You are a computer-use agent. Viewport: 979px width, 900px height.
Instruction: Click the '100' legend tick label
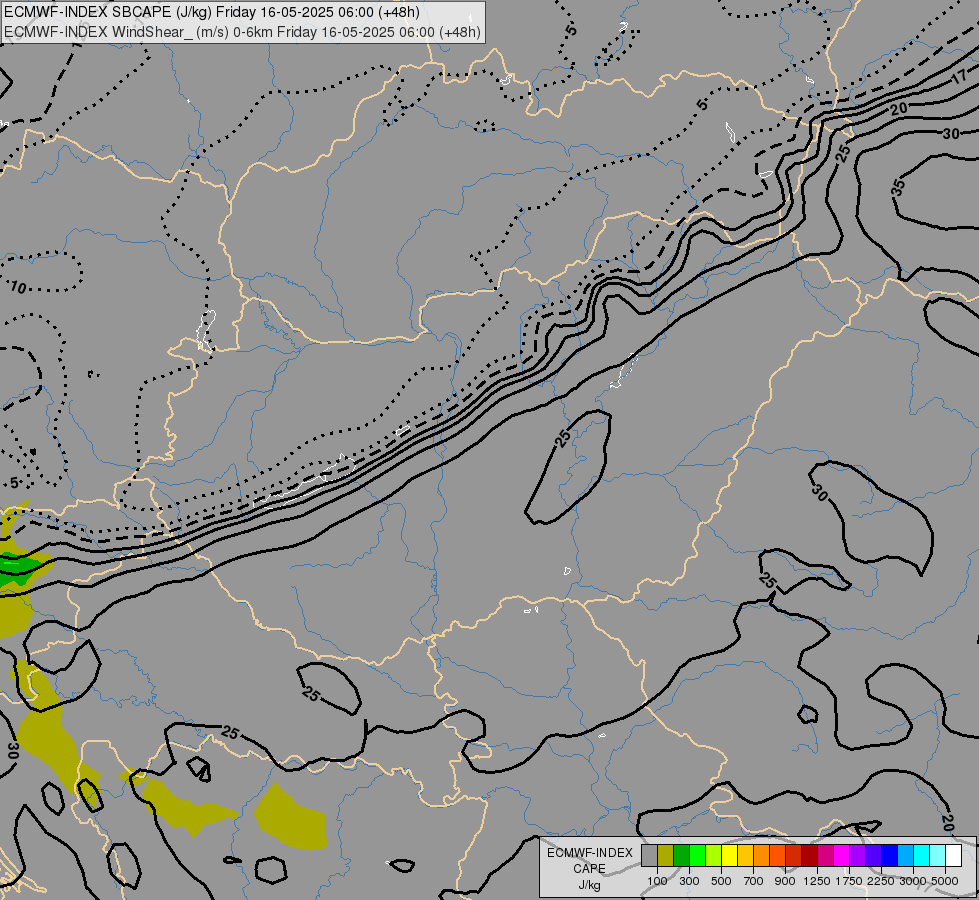tap(657, 881)
